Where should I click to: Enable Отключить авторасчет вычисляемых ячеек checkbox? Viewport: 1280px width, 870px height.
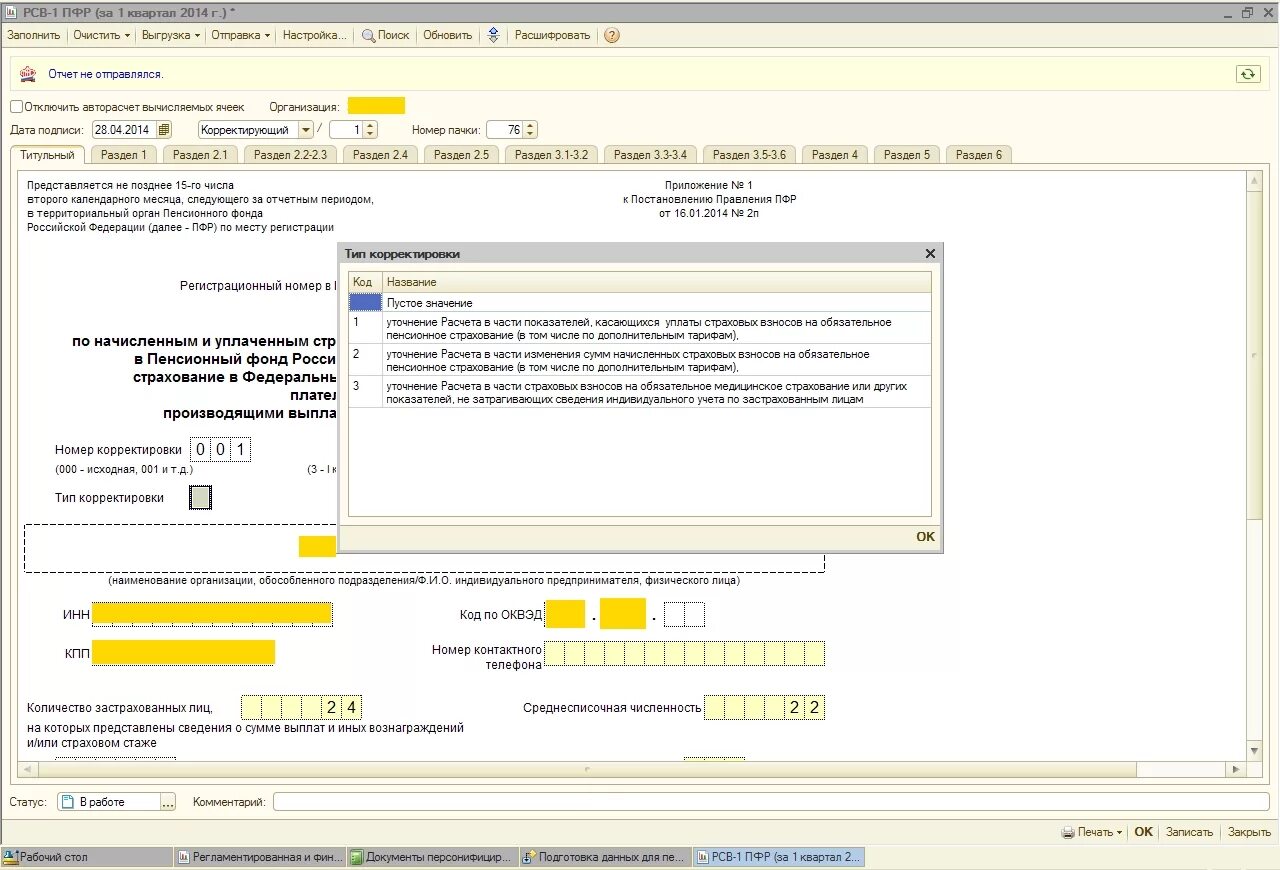tap(16, 106)
